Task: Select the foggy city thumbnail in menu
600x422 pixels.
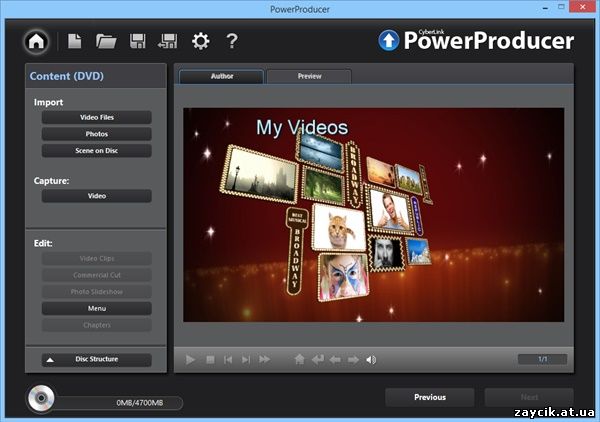Action: [260, 174]
